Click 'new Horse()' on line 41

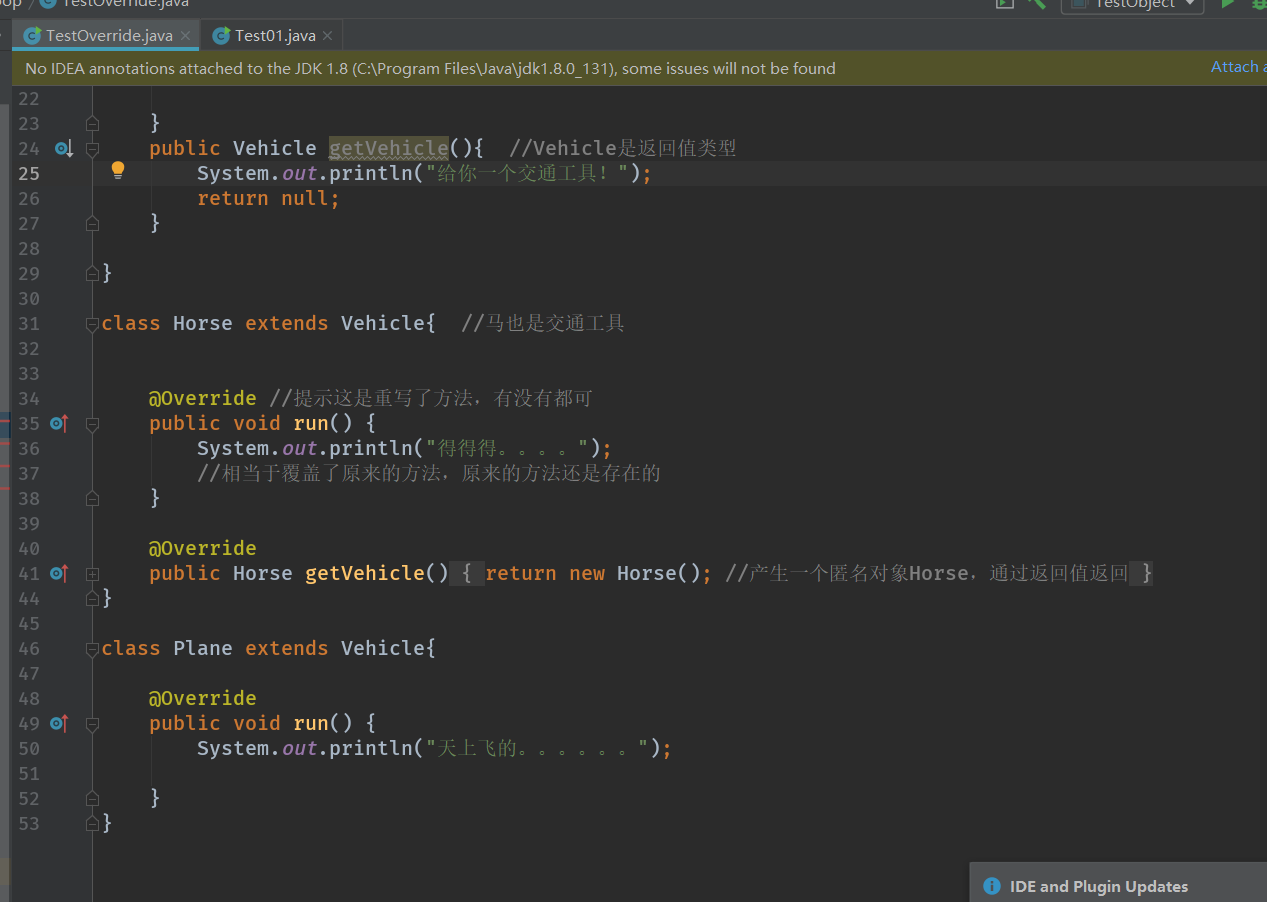[x=635, y=574]
